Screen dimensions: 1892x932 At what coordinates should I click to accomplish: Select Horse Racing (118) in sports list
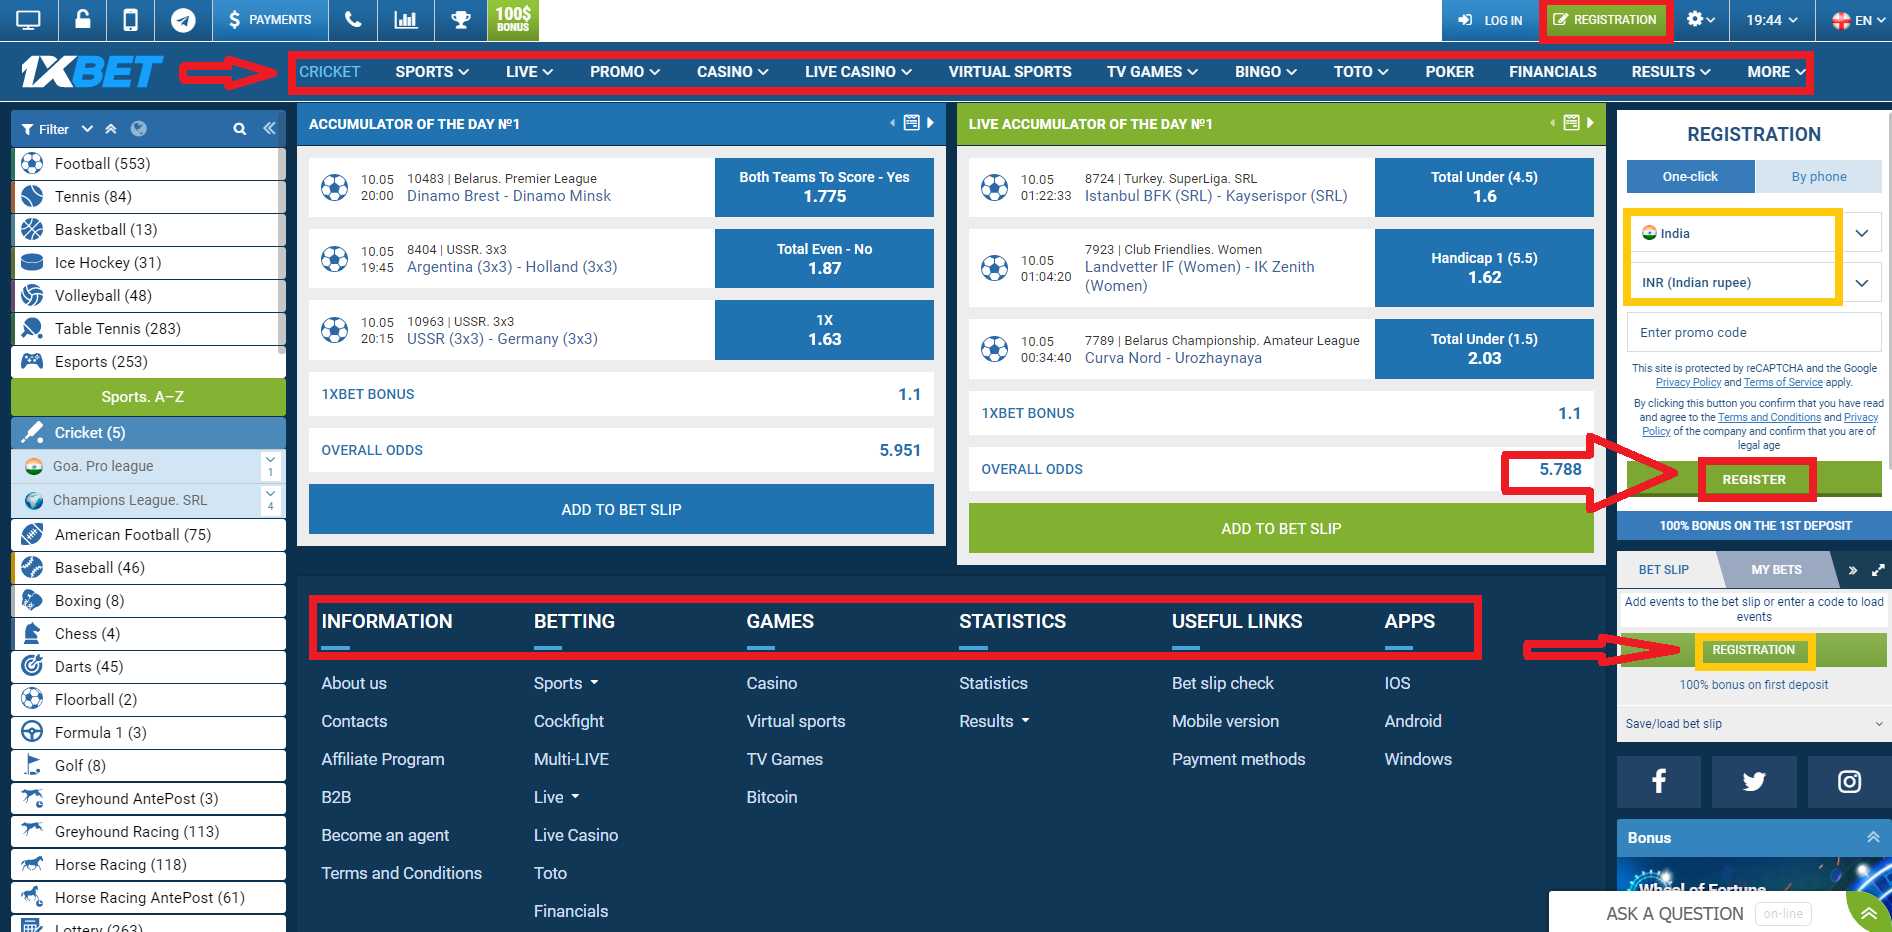click(148, 865)
